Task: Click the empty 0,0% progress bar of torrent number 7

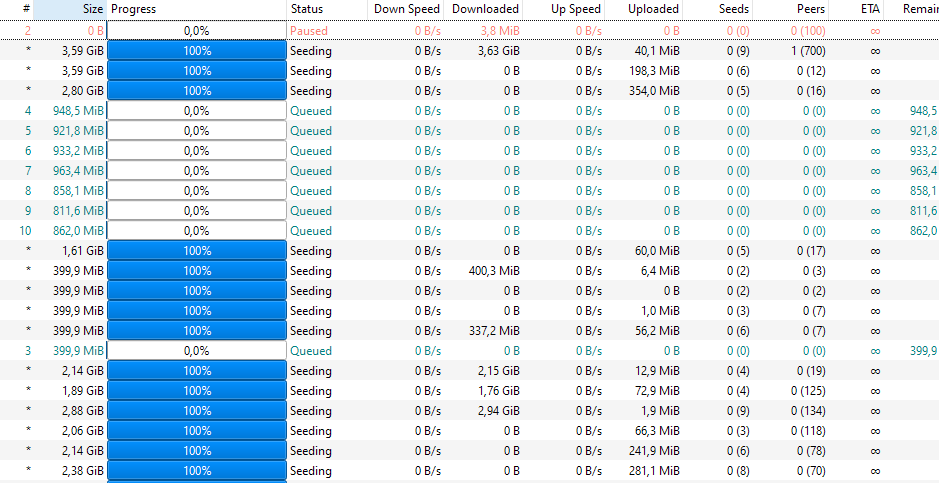Action: click(x=197, y=171)
